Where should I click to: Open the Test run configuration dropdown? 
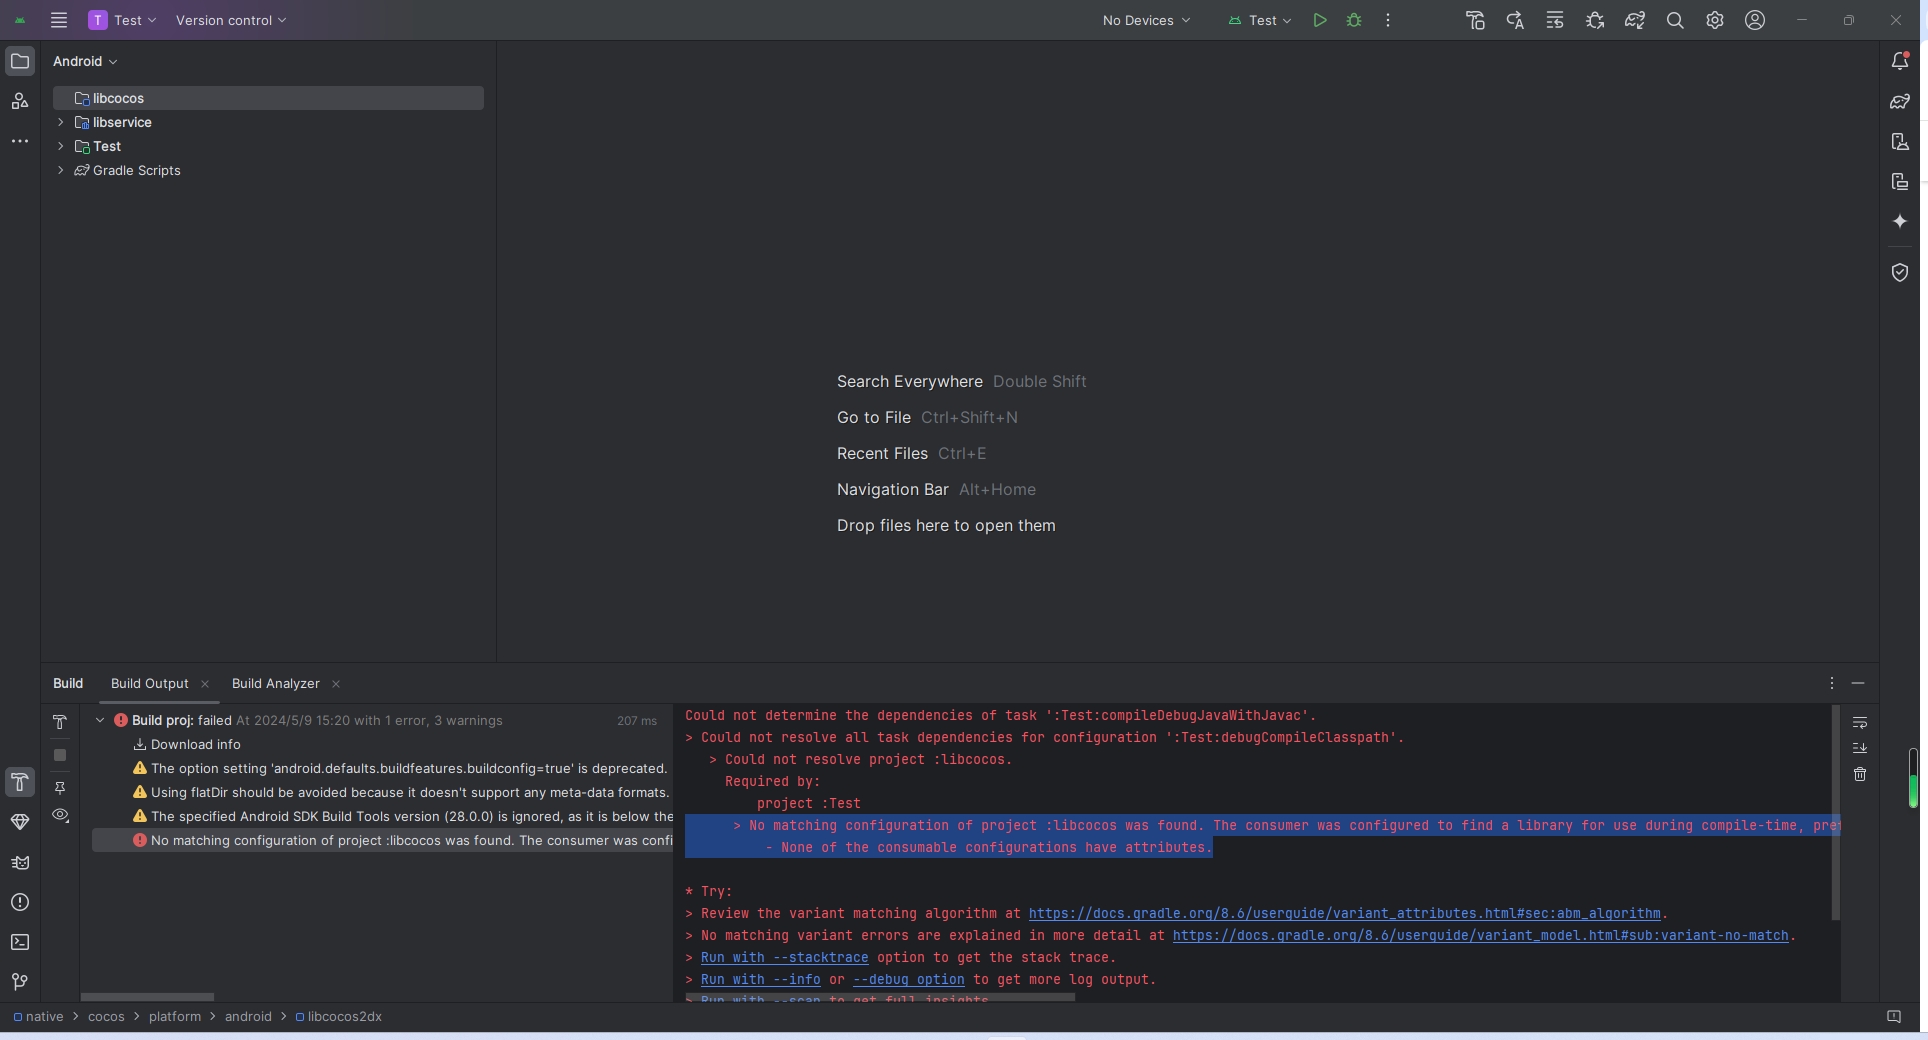click(1260, 20)
